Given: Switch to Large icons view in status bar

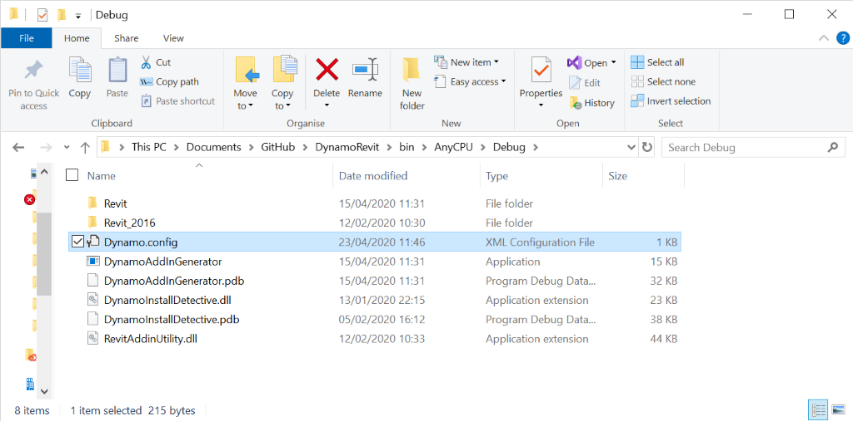Looking at the screenshot, I should 836,409.
